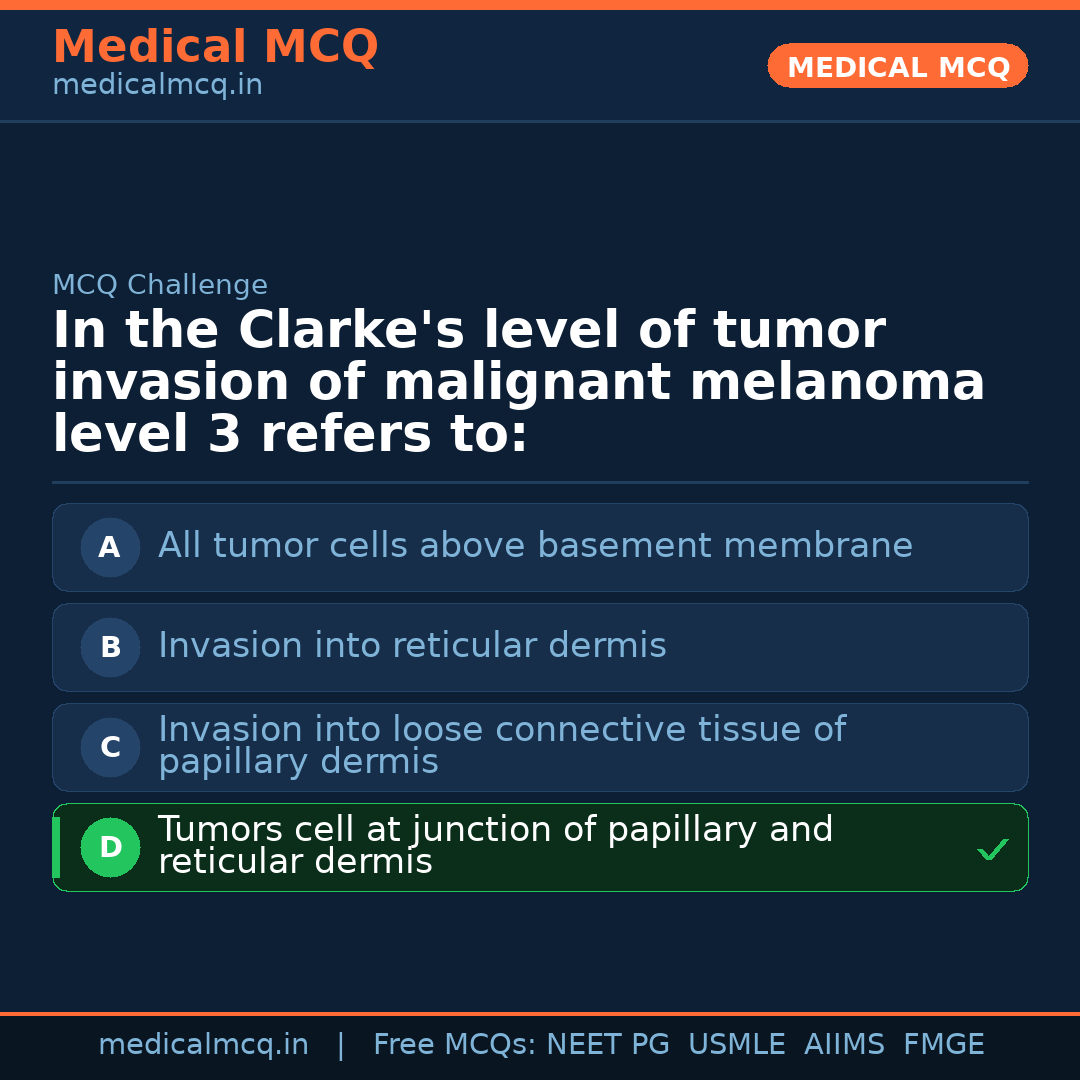Click the letter A circle badge

coord(110,547)
